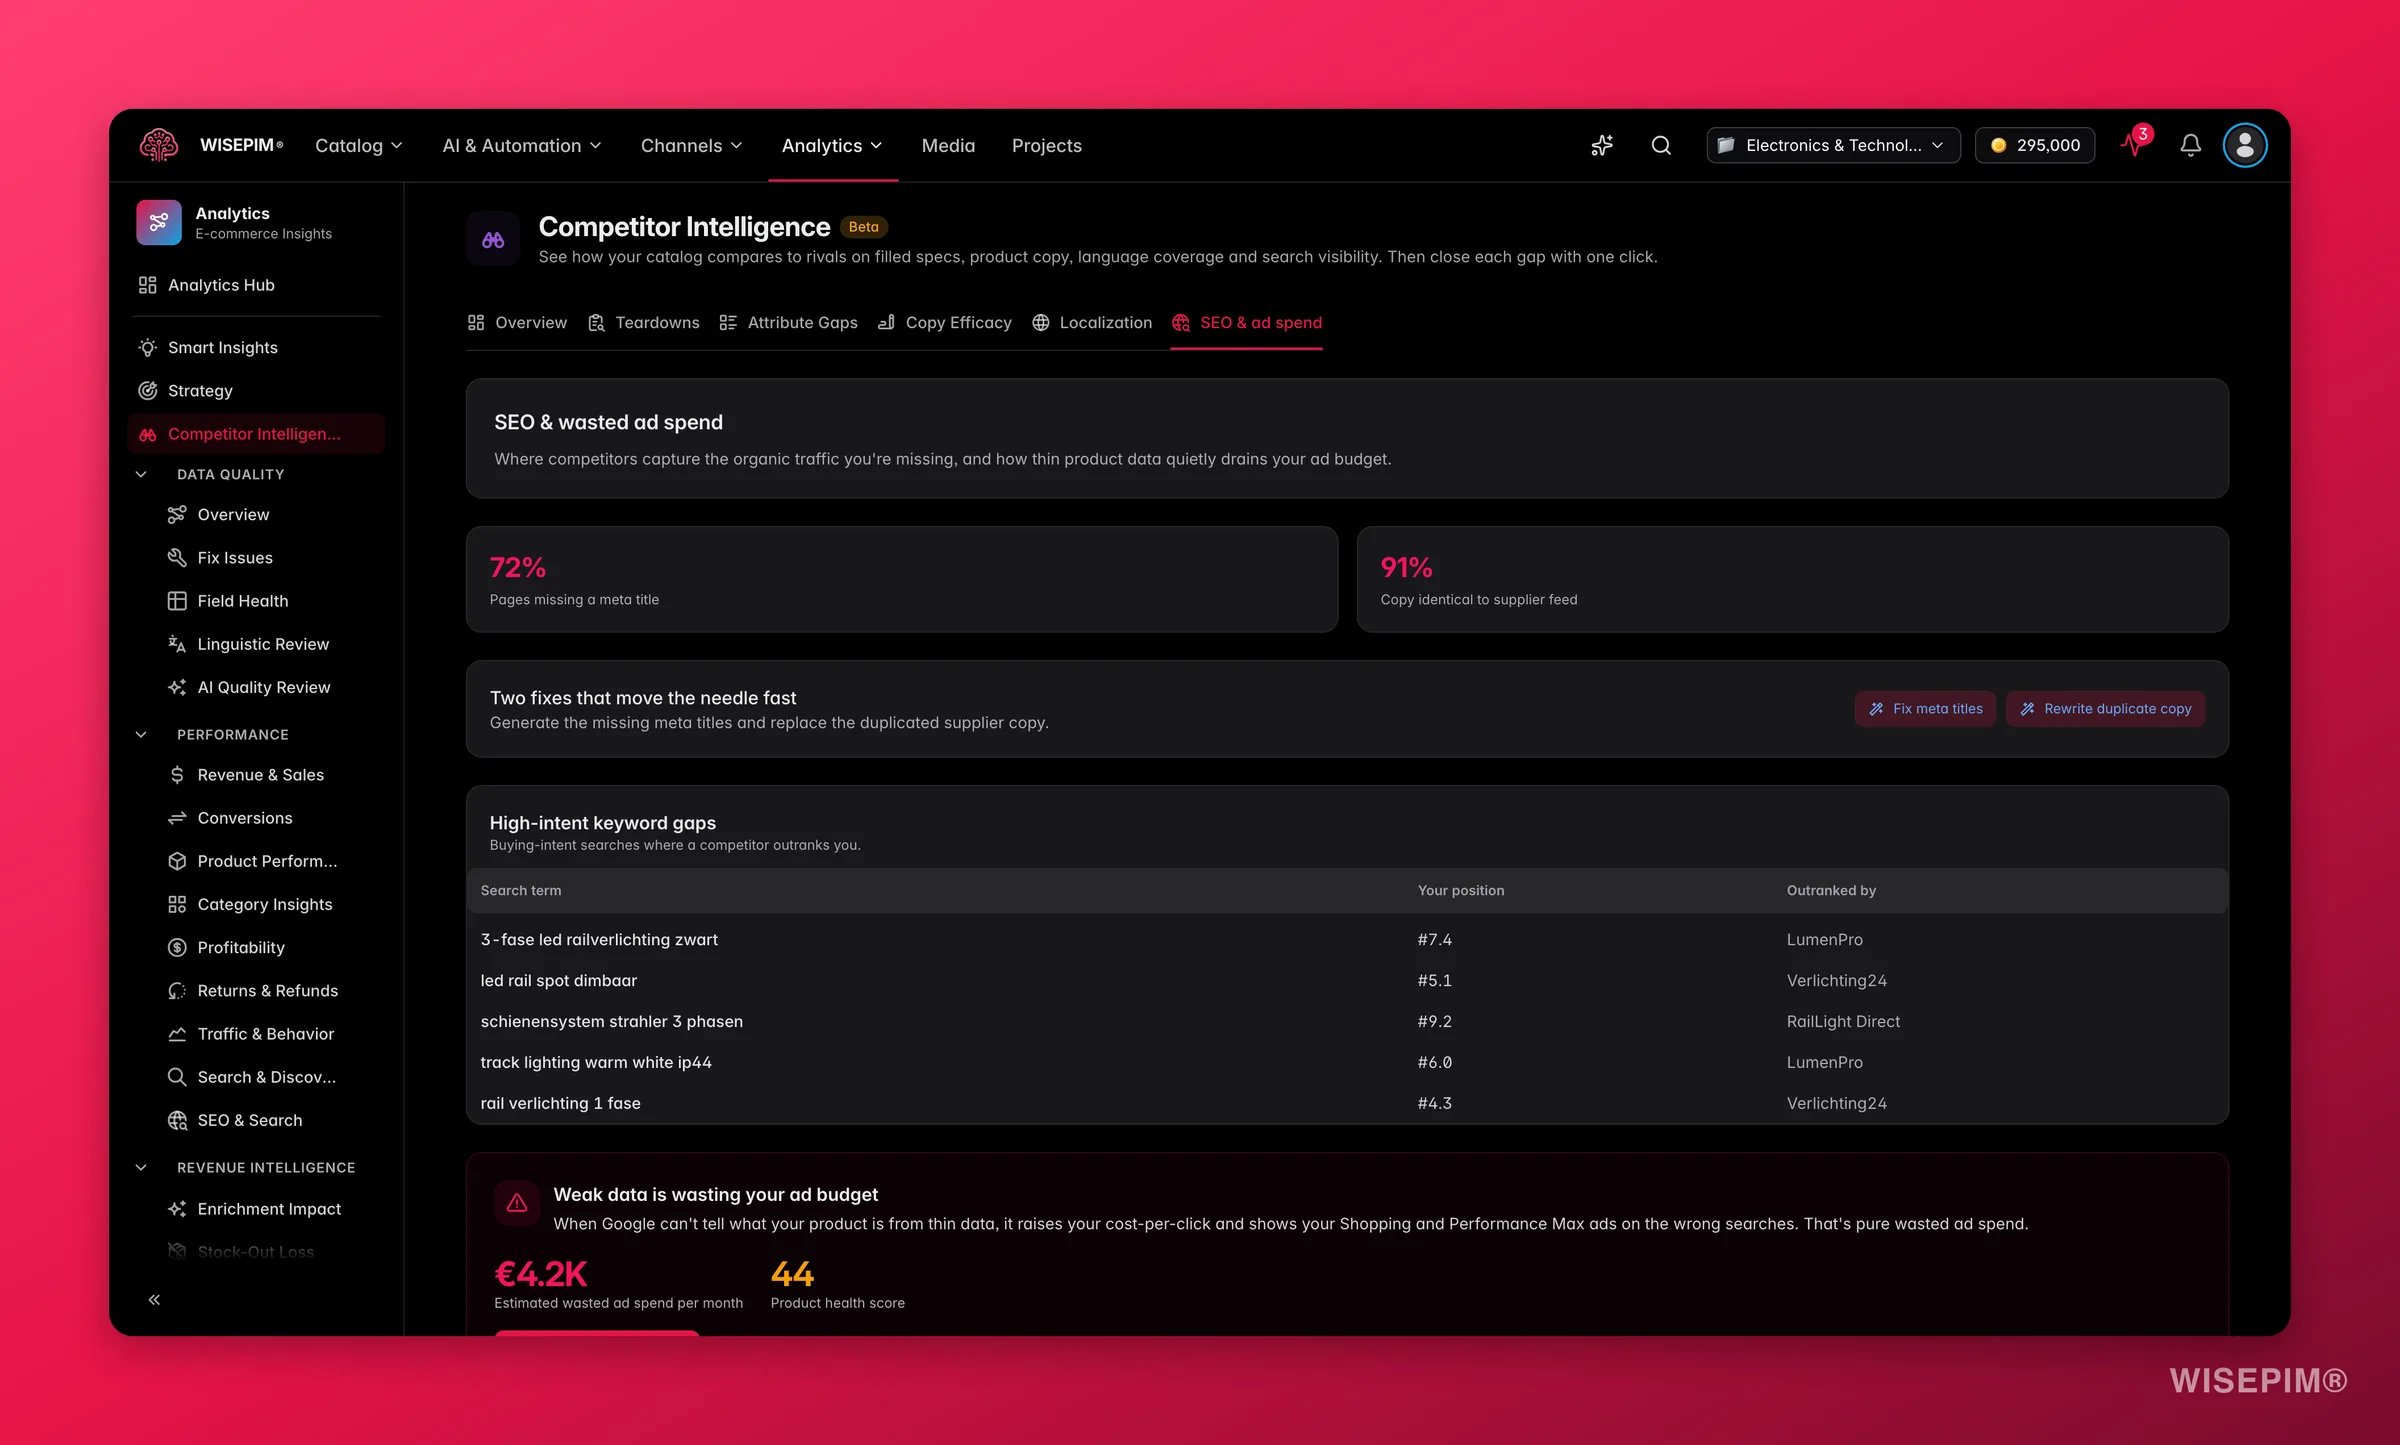This screenshot has height=1445, width=2400.
Task: Collapse the PERFORMANCE section
Action: click(141, 734)
